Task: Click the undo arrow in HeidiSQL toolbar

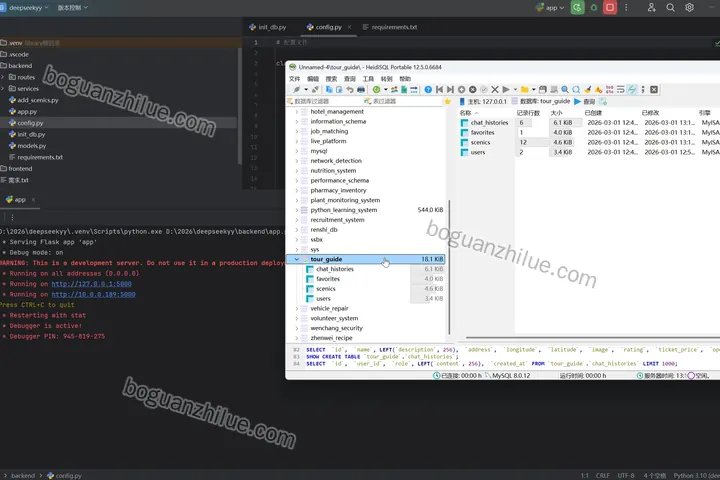Action: coord(350,90)
